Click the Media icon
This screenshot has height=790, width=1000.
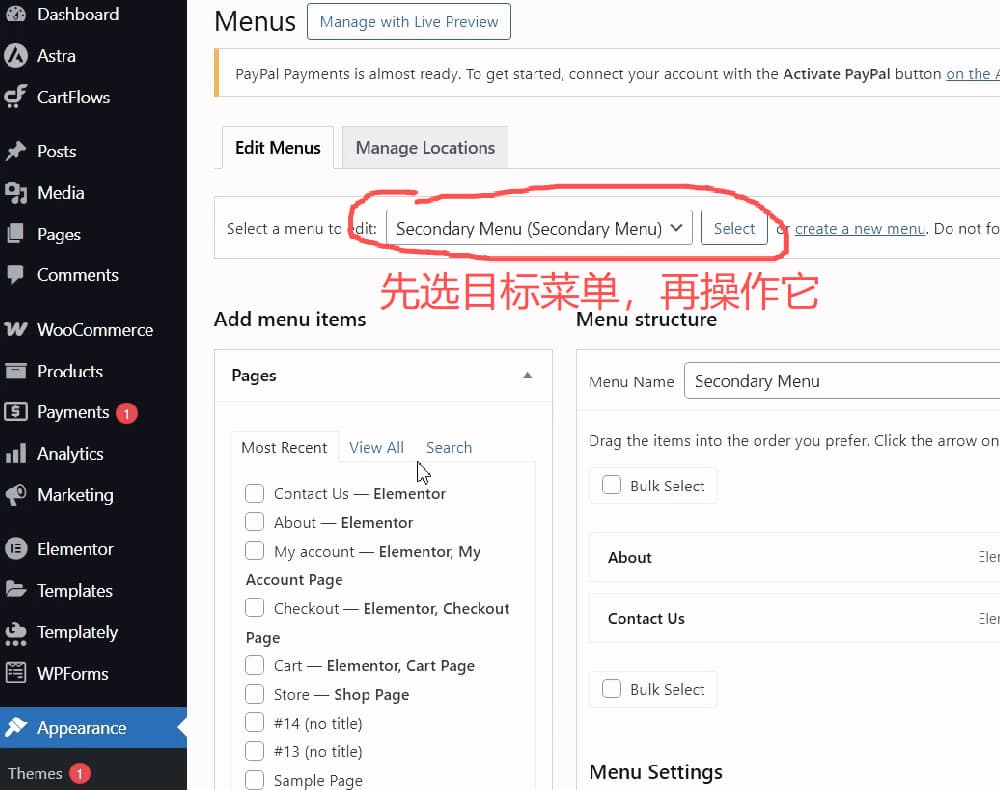(15, 193)
